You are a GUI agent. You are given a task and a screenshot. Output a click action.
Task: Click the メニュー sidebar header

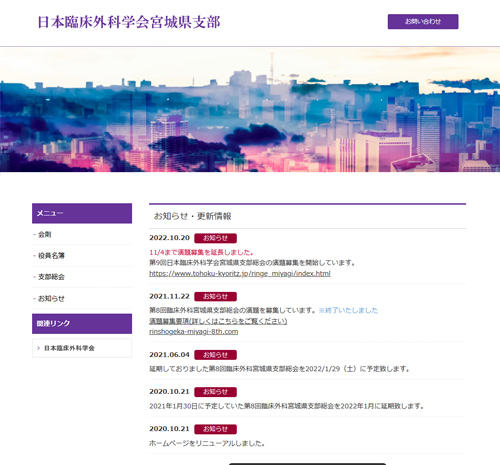[x=82, y=213]
